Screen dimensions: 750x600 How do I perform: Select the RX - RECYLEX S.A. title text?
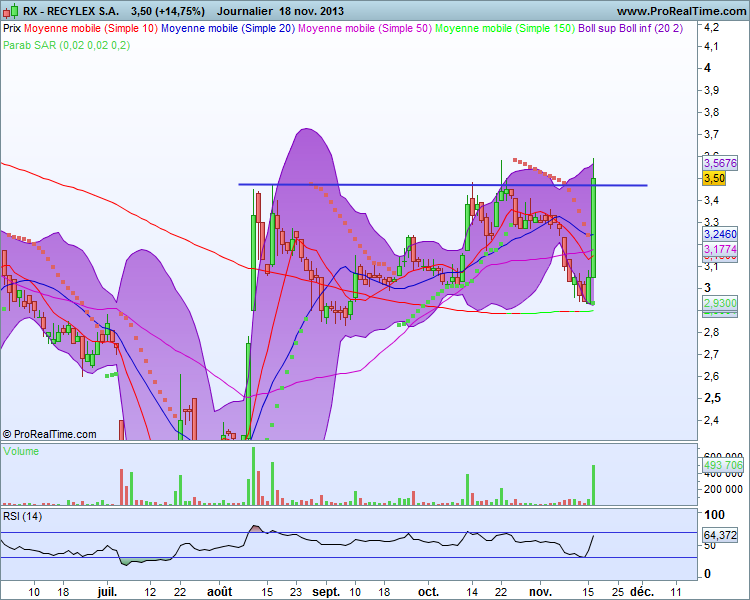(71, 11)
